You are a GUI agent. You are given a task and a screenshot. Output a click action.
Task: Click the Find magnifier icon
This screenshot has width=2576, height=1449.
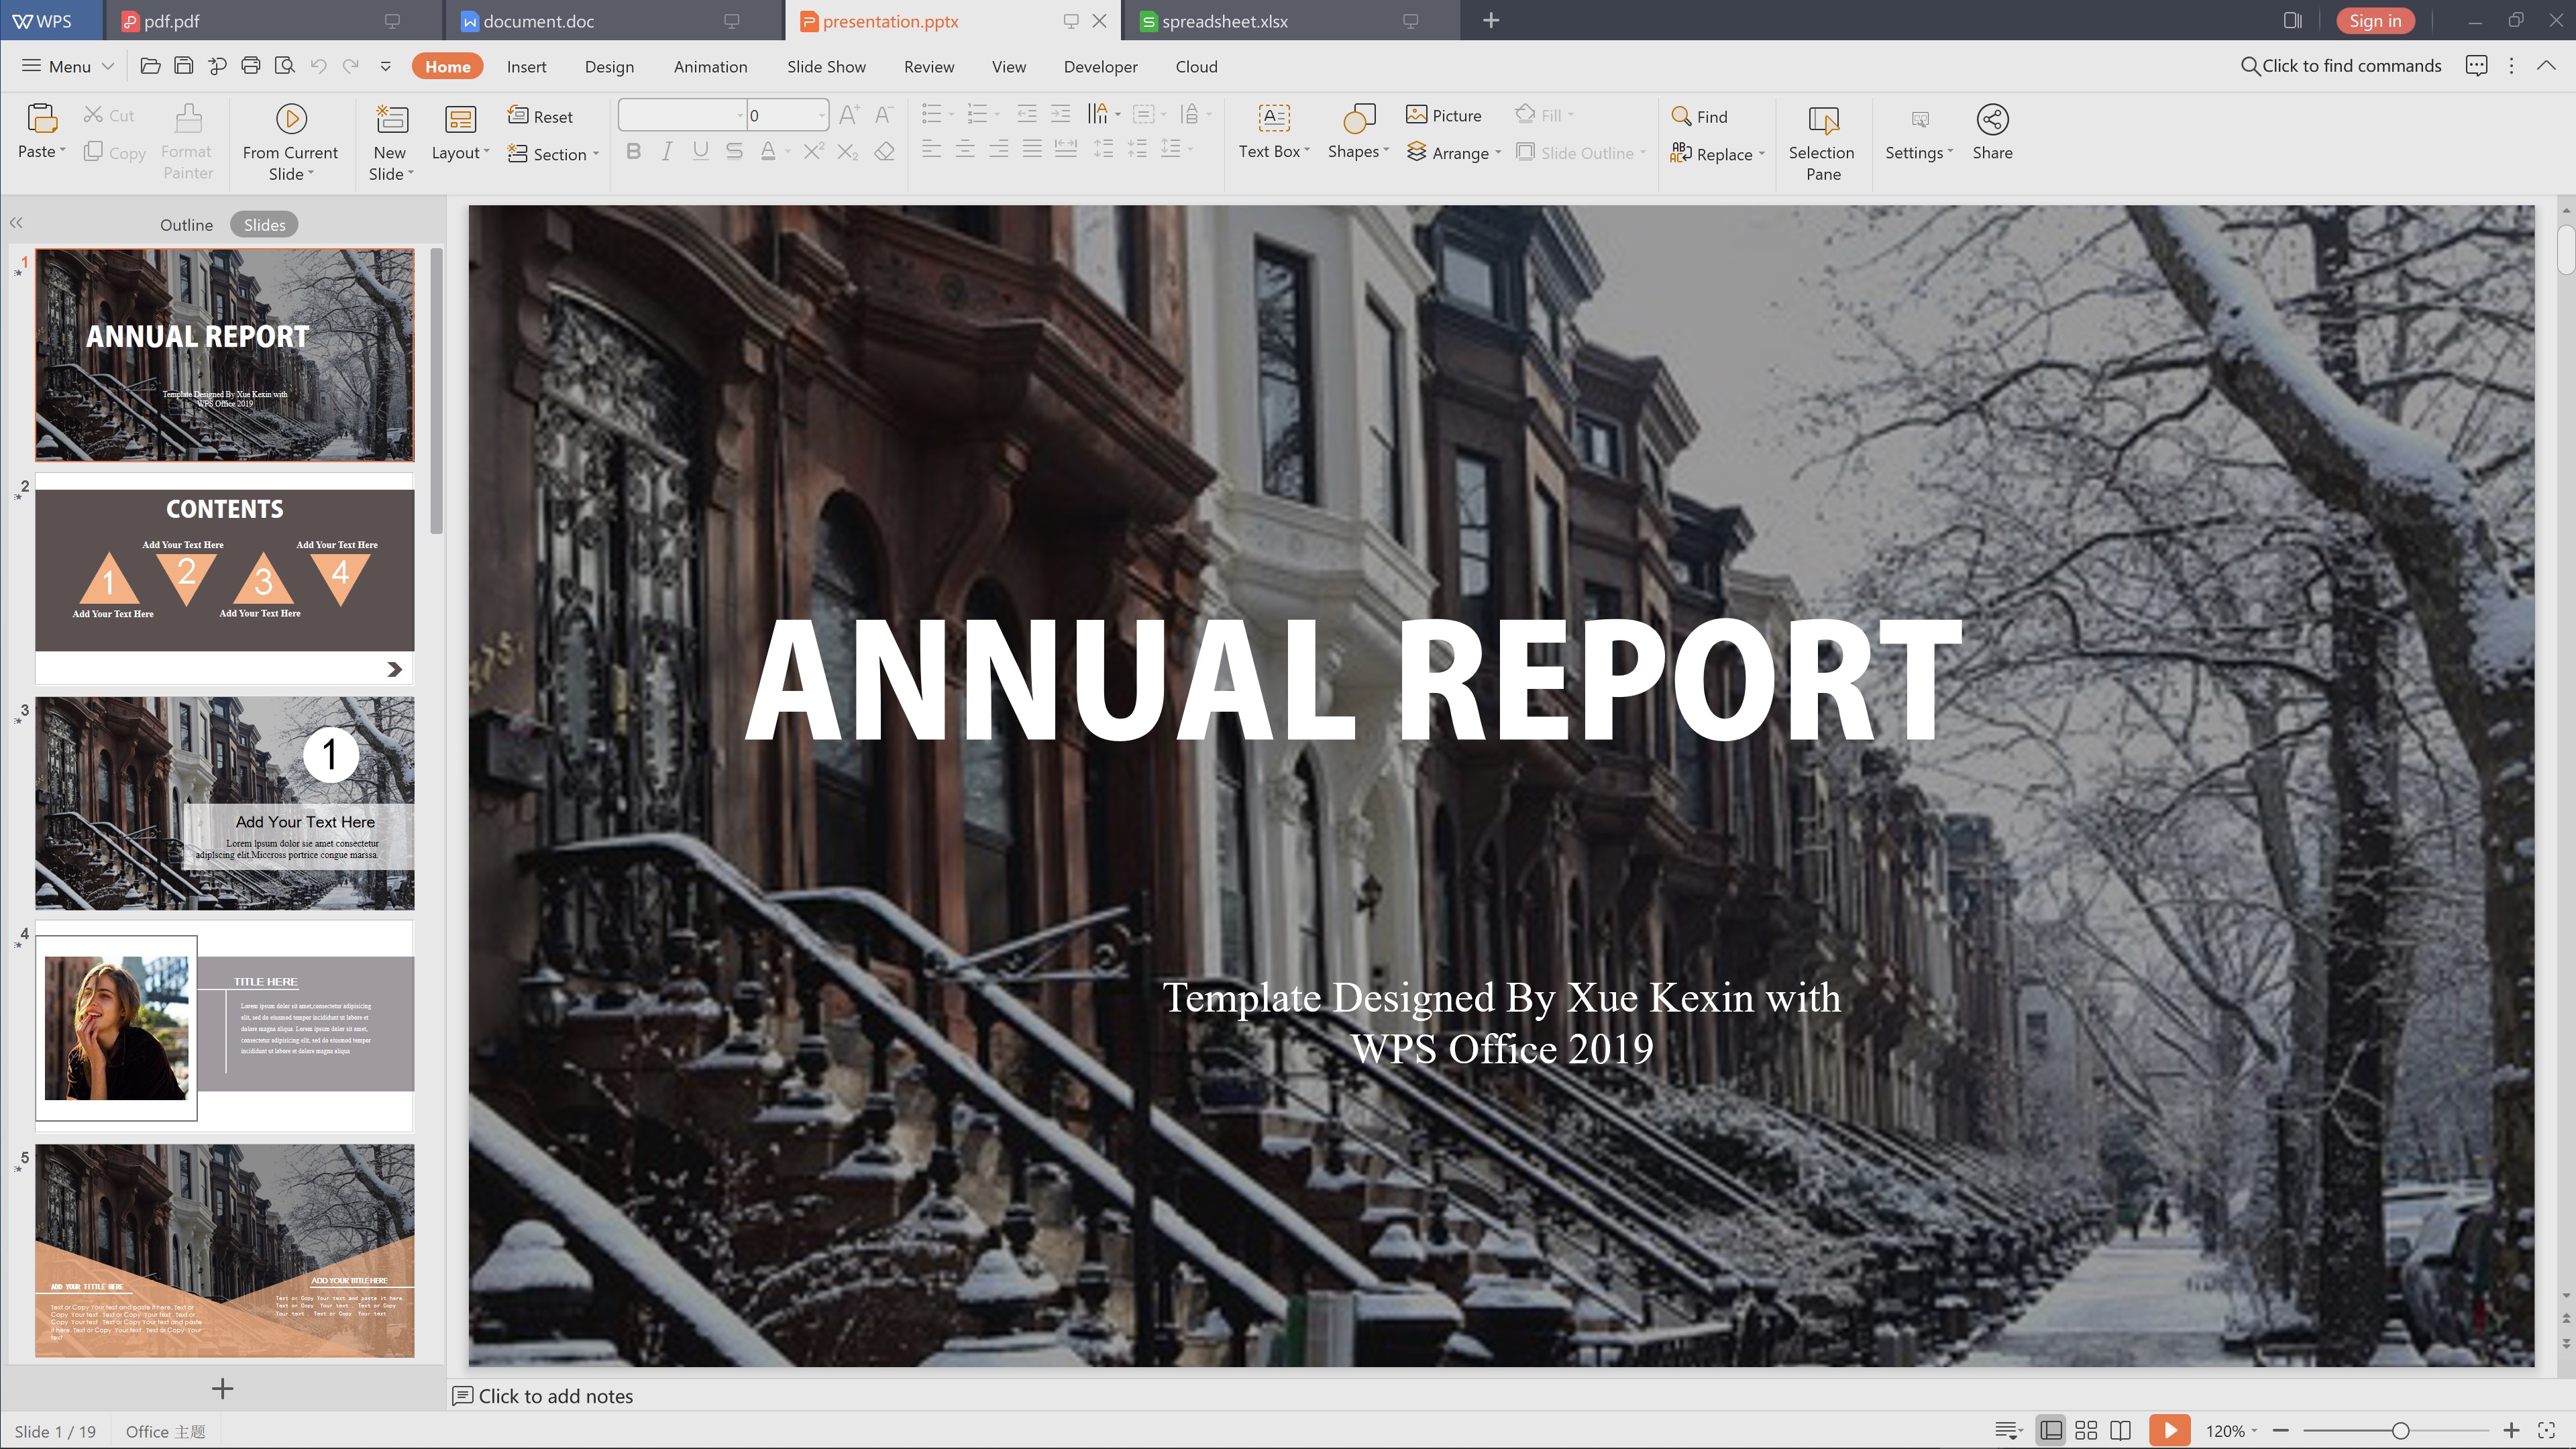(x=1681, y=116)
